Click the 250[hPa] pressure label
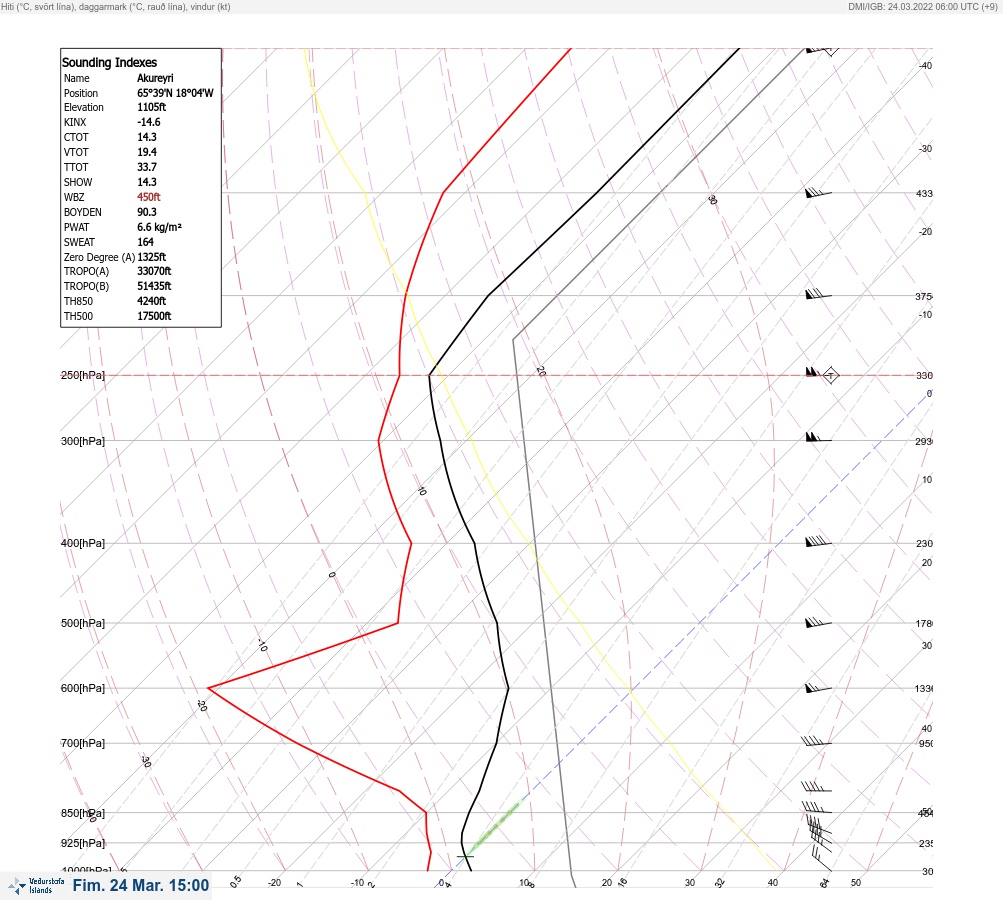 83,375
